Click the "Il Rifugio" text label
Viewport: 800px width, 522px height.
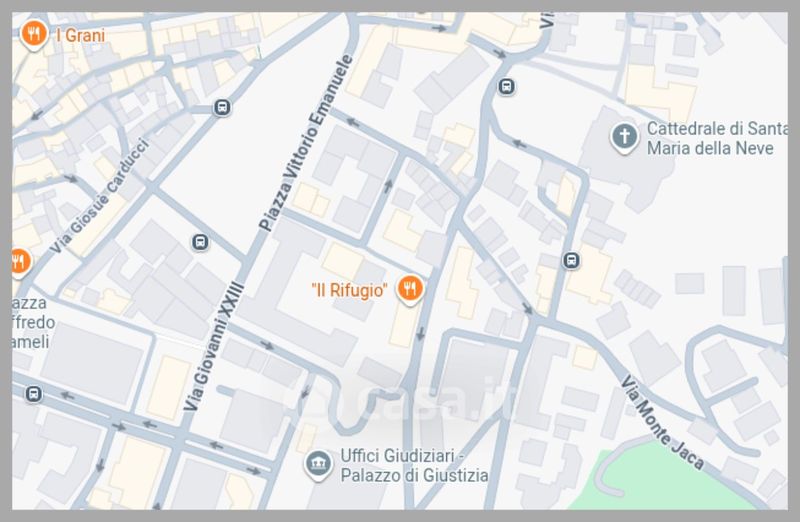[349, 290]
